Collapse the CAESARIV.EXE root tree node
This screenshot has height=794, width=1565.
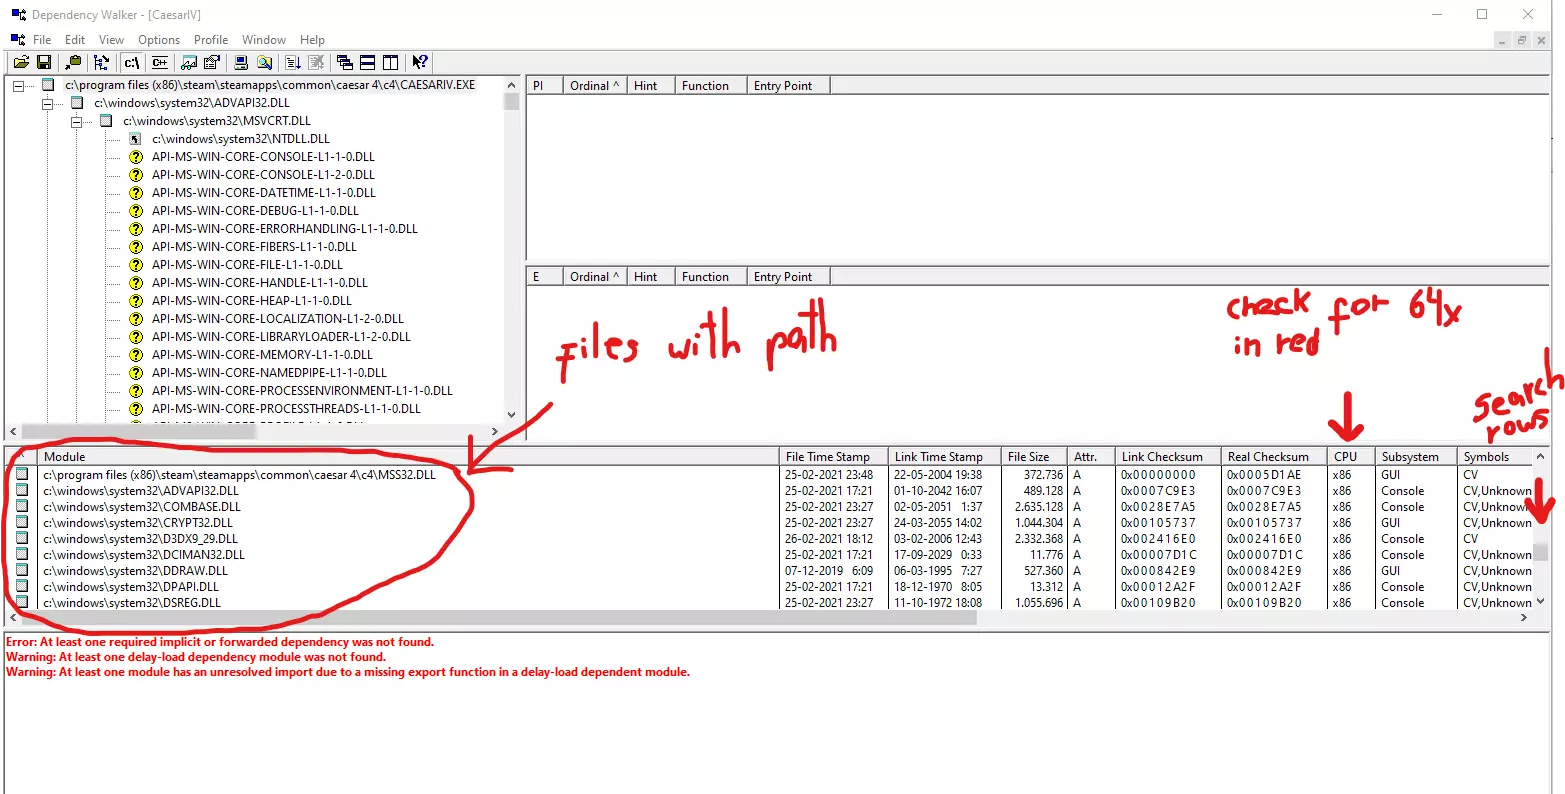[18, 86]
